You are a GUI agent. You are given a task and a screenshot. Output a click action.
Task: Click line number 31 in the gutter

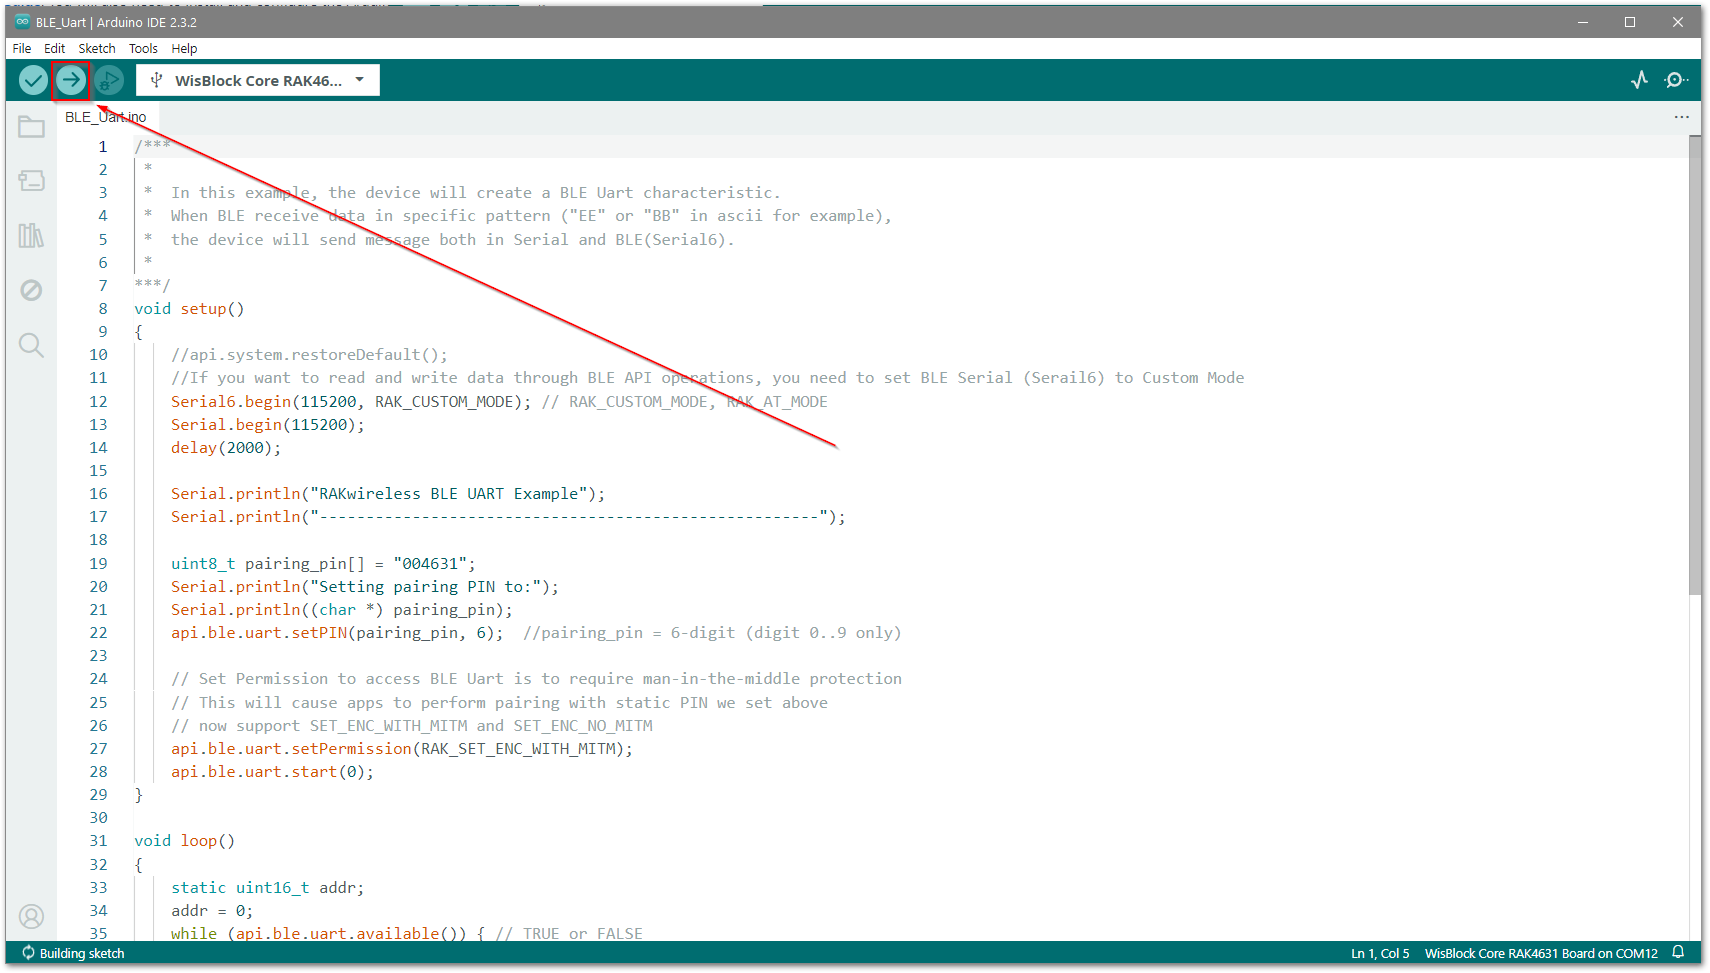pos(98,841)
